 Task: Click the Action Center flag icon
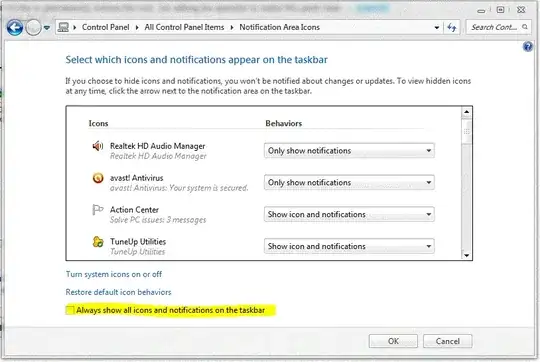[x=98, y=209]
